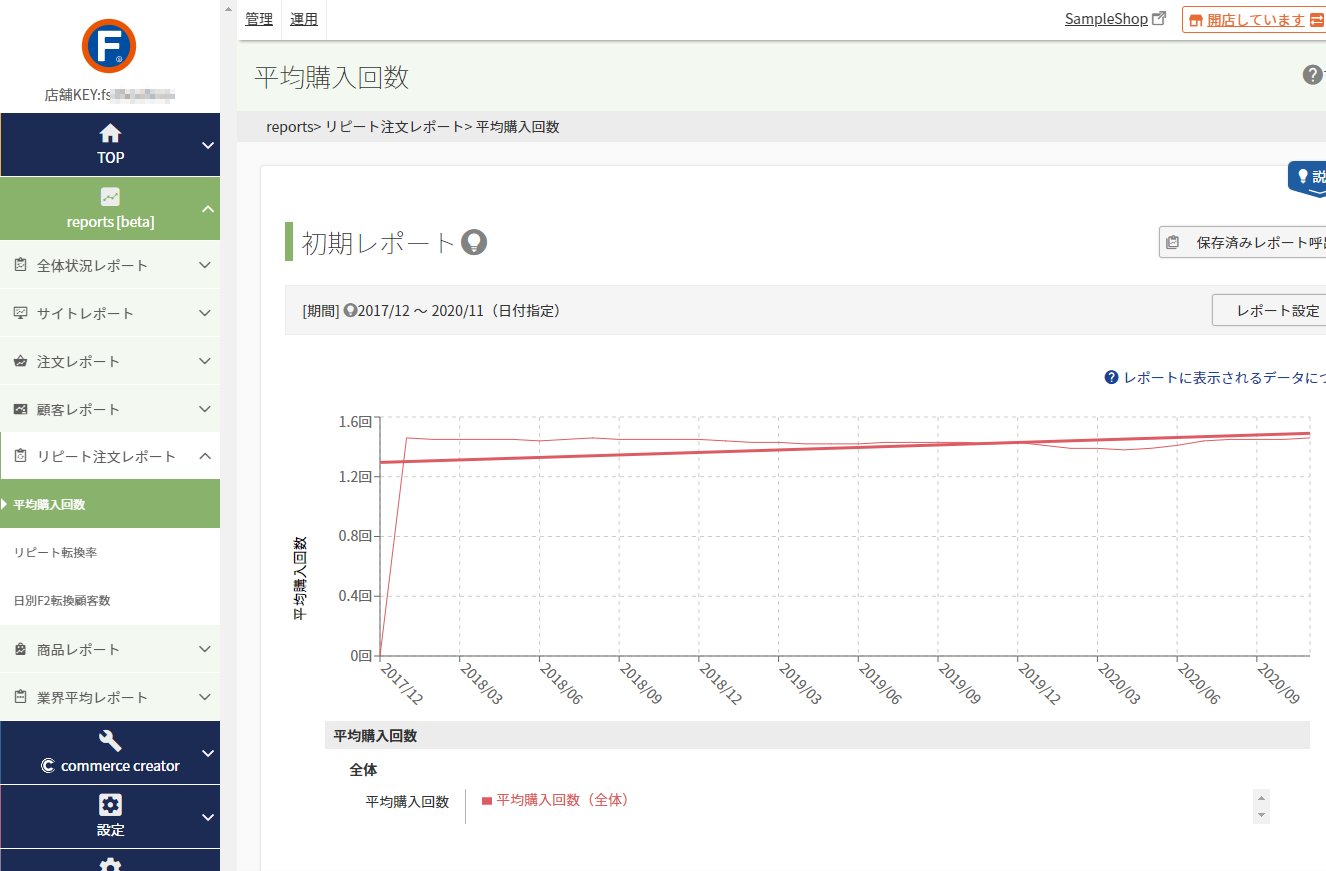The height and width of the screenshot is (871, 1326).
Task: Click the 開店しています status button
Action: tap(1254, 19)
